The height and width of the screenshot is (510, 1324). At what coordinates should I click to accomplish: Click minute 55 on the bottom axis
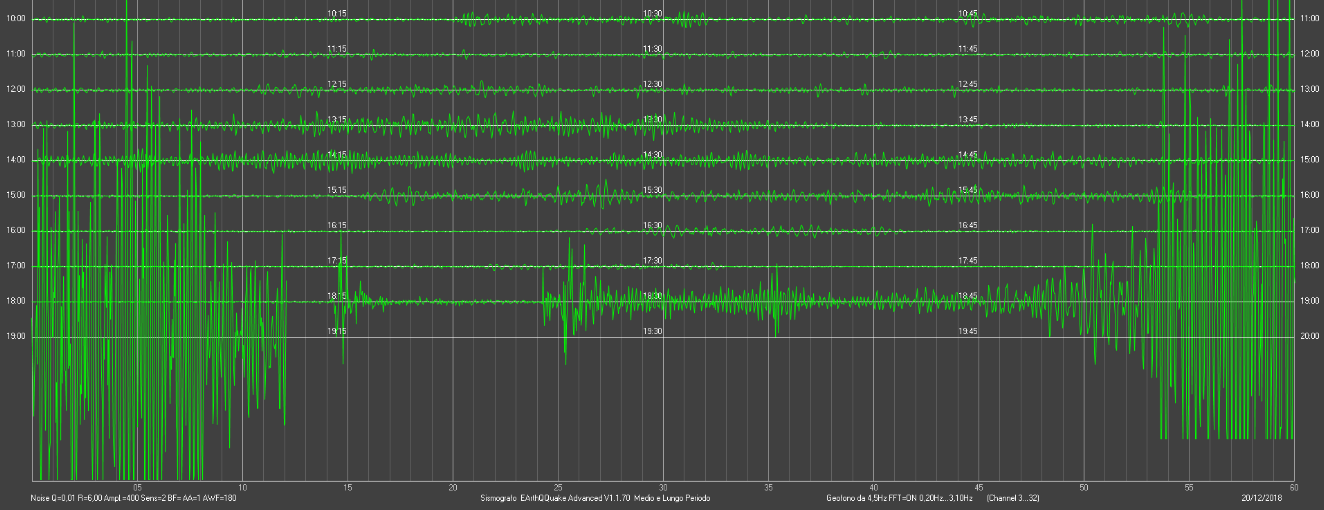point(1189,488)
